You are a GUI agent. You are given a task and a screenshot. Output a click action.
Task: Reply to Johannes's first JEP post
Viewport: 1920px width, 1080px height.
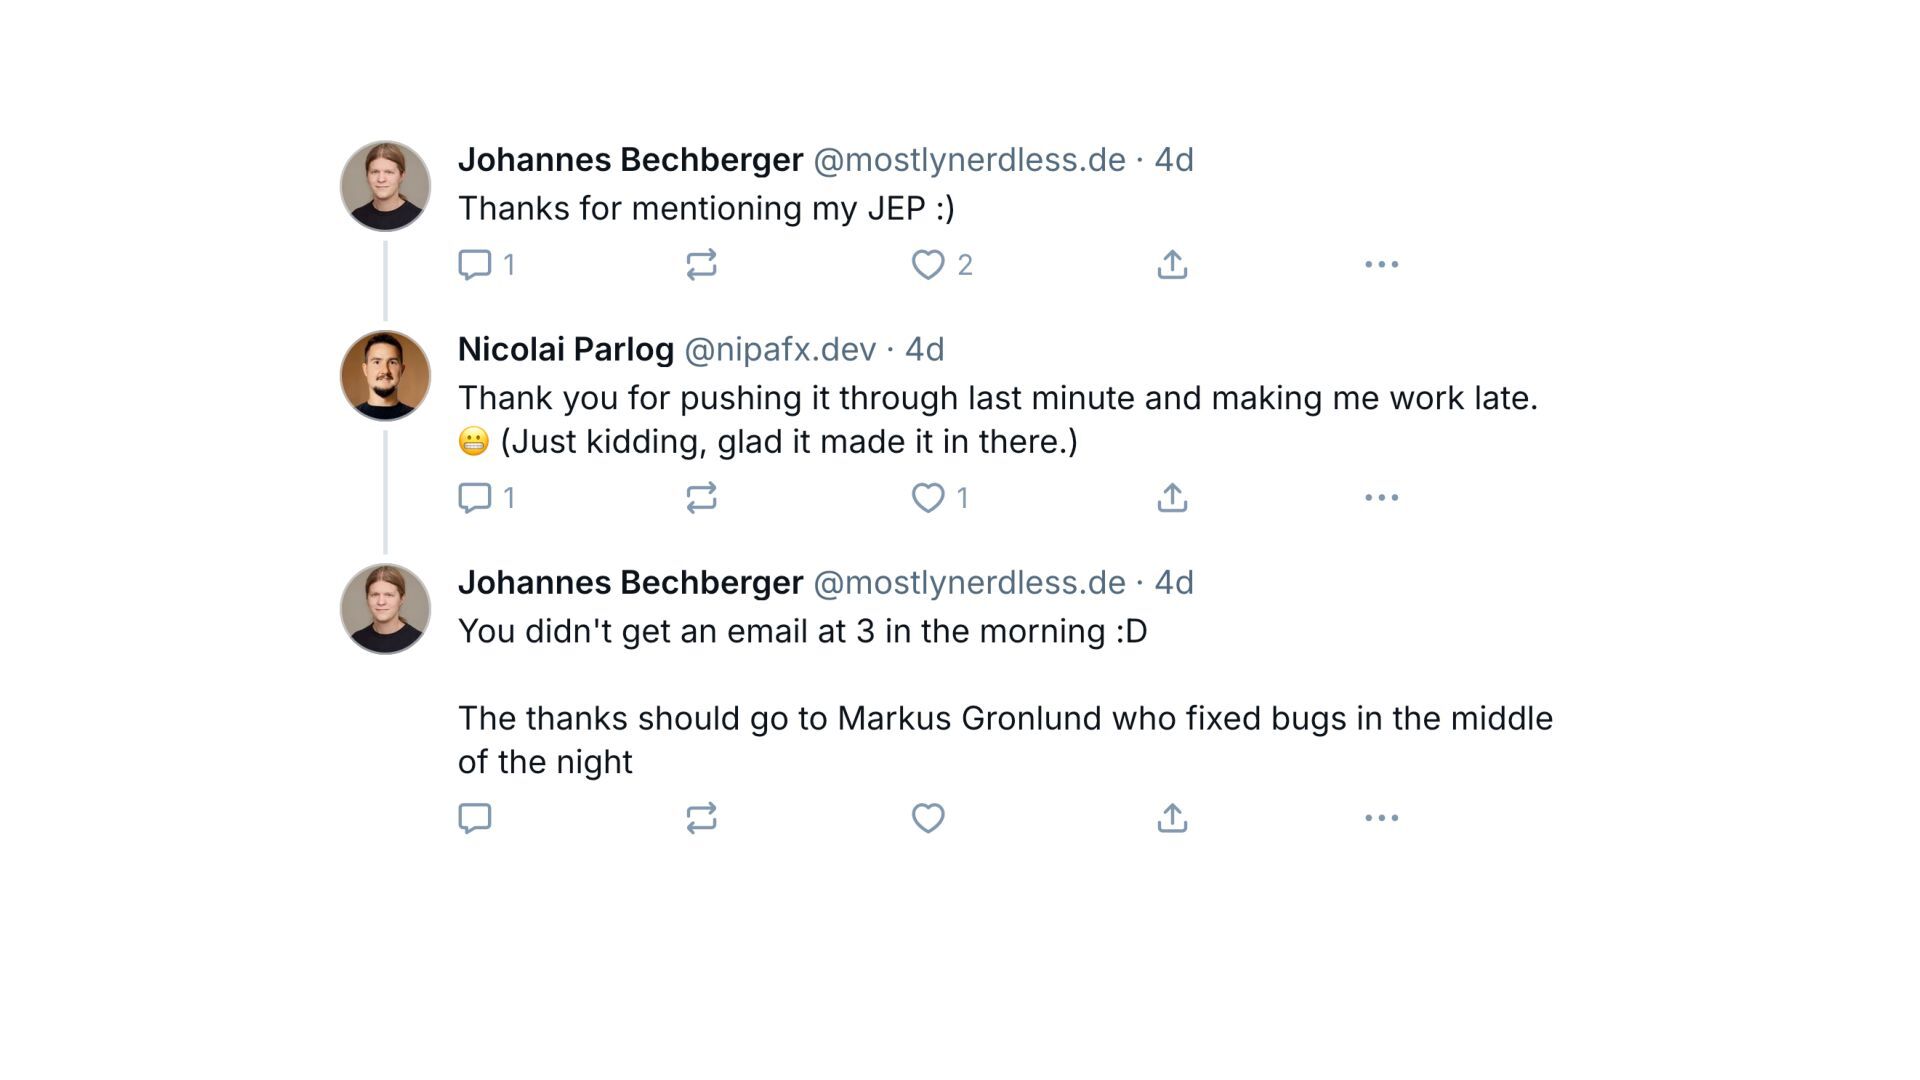[x=475, y=265]
